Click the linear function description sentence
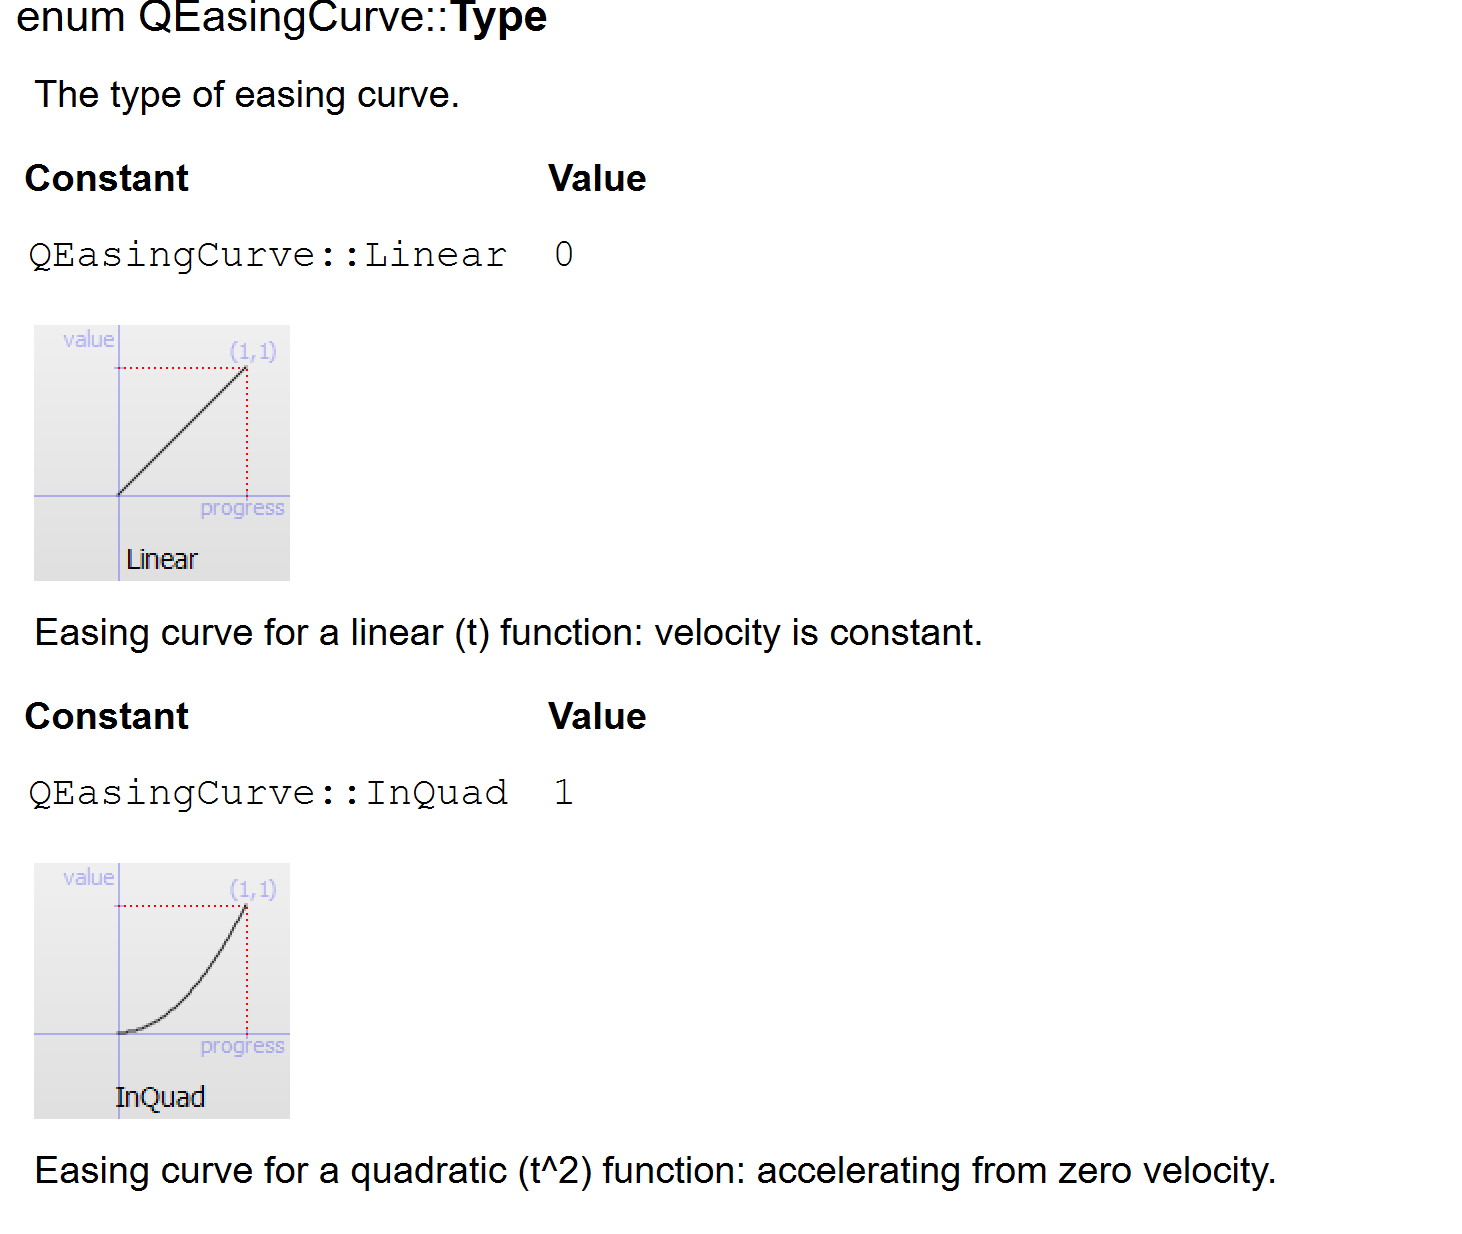Image resolution: width=1462 pixels, height=1234 pixels. [x=509, y=633]
